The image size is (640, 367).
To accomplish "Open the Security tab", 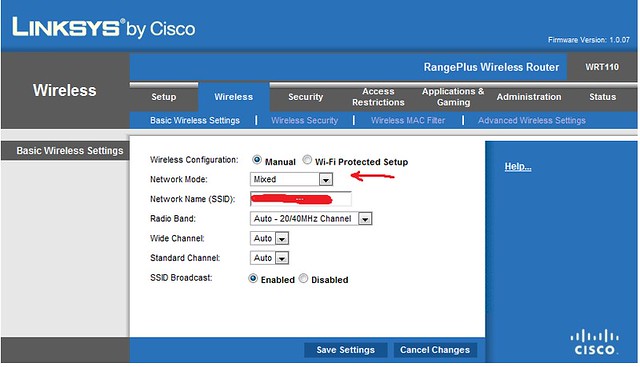I will [305, 97].
